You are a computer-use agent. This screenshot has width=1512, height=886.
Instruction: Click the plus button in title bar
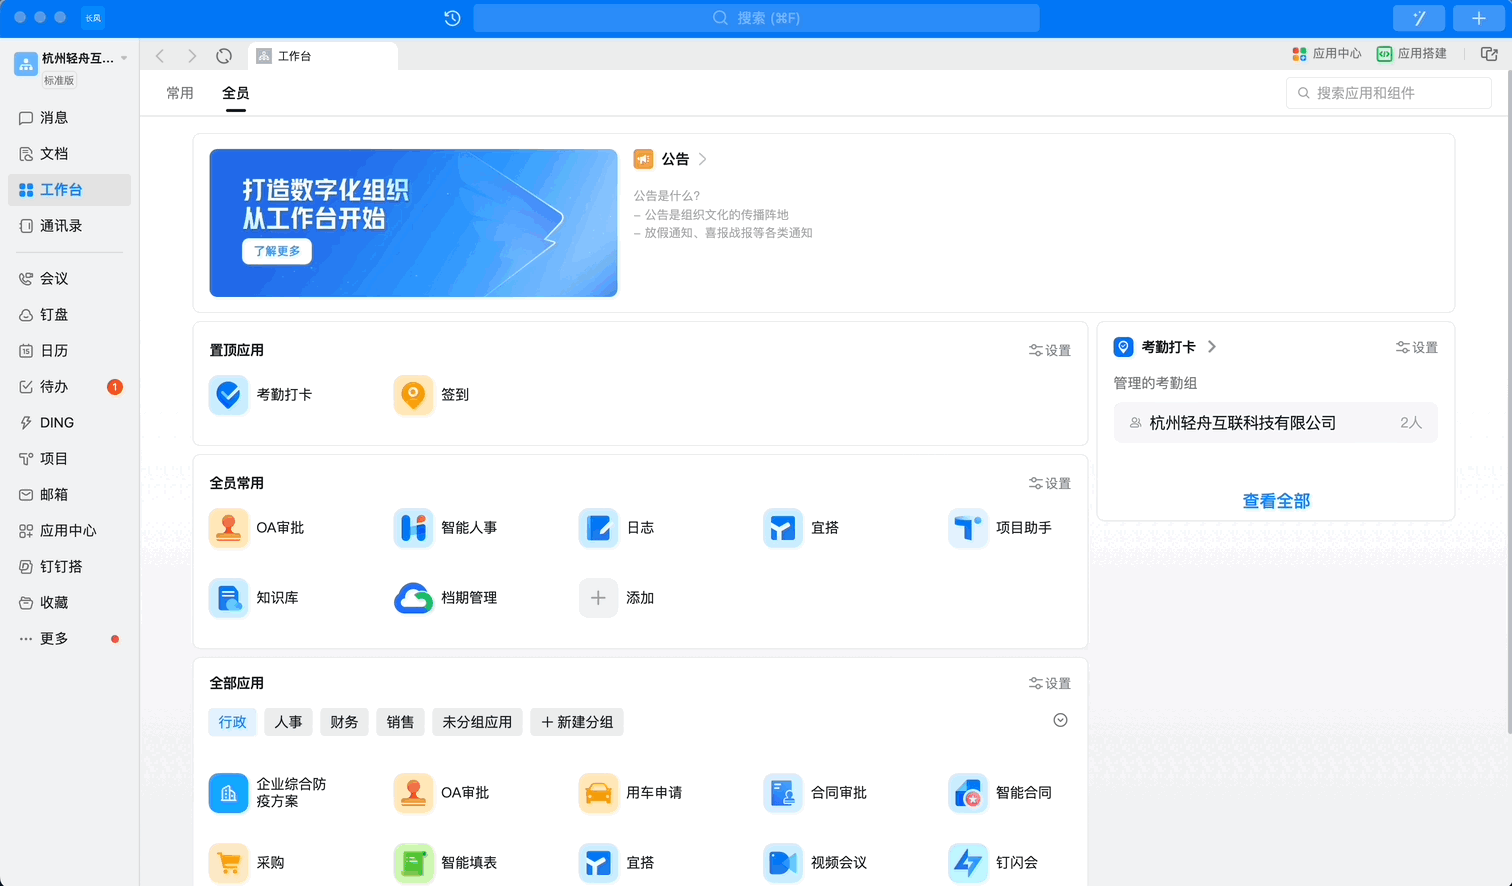pos(1478,18)
